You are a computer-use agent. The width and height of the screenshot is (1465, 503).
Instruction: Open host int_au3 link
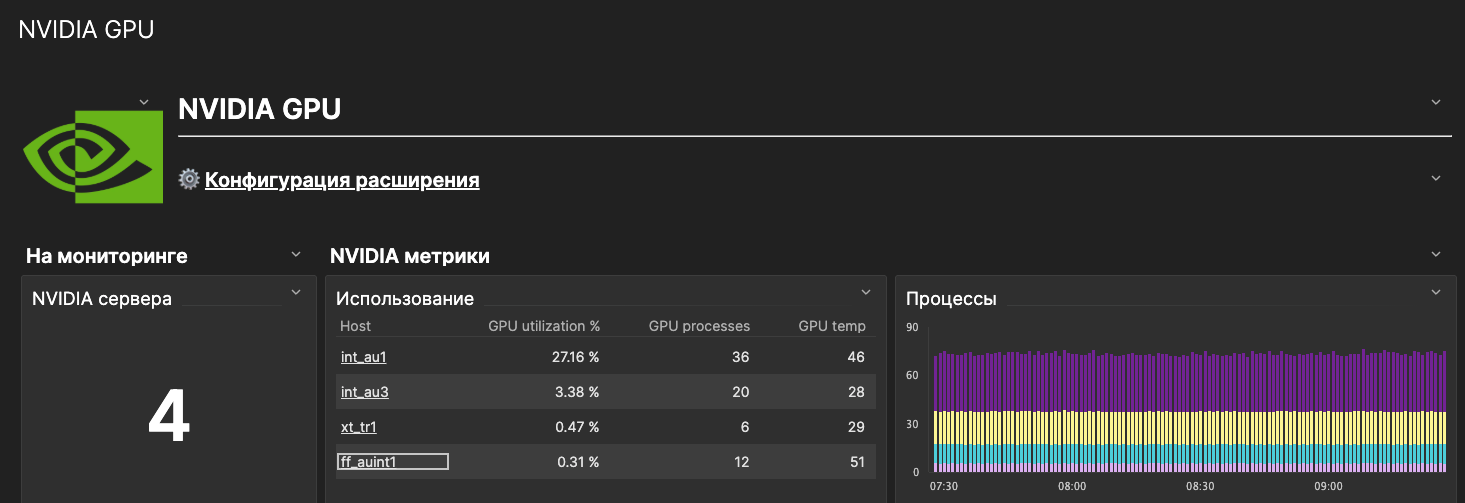coord(364,391)
